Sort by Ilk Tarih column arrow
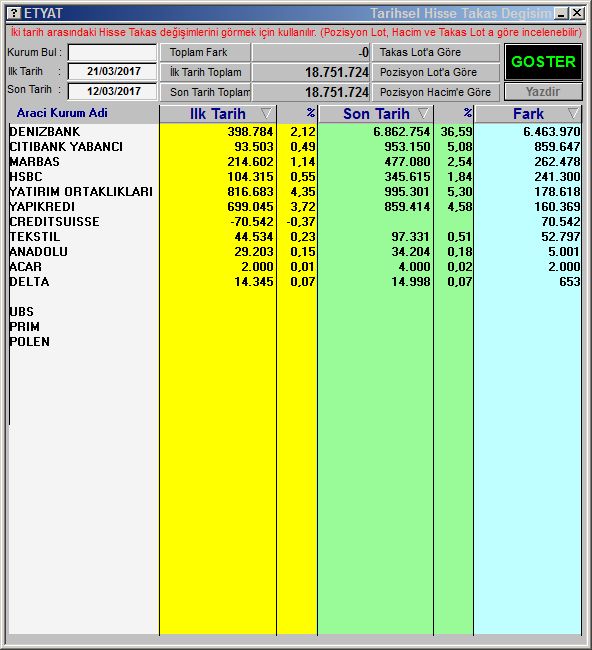 coord(266,113)
